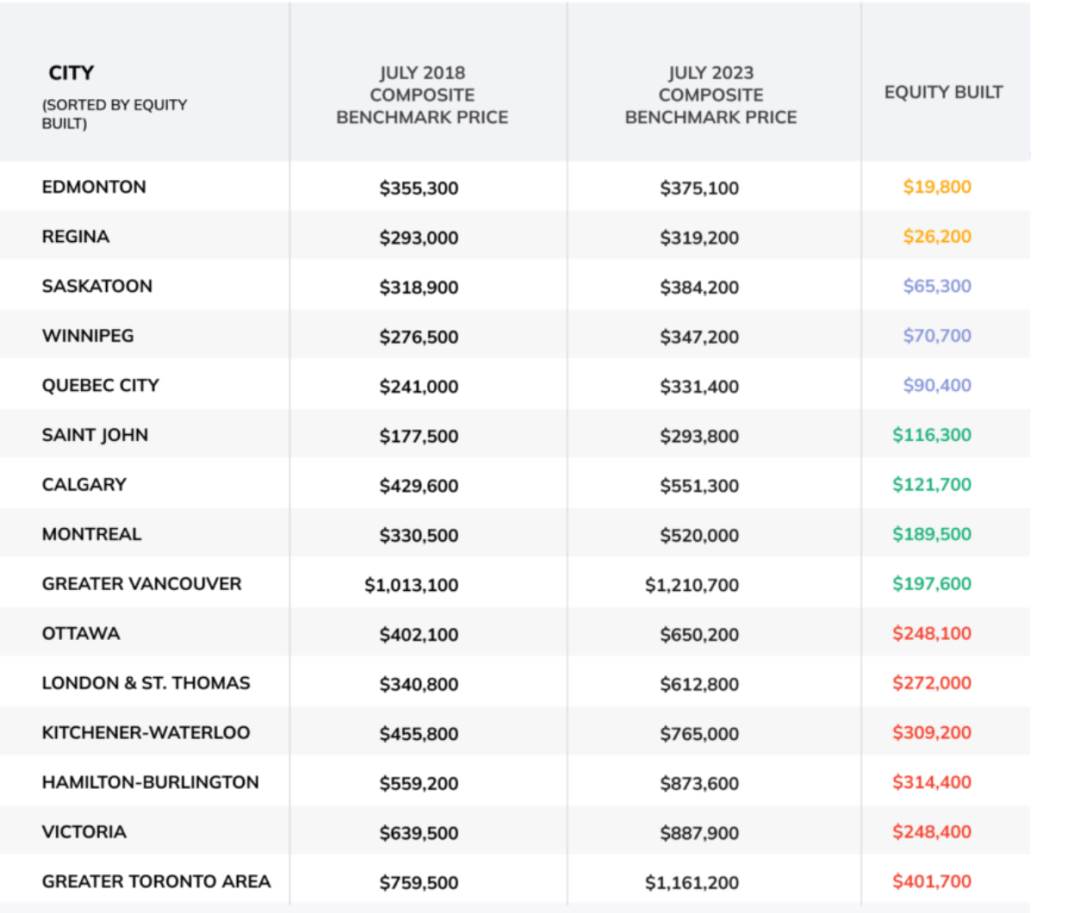Click the CALGARY city name

click(84, 485)
